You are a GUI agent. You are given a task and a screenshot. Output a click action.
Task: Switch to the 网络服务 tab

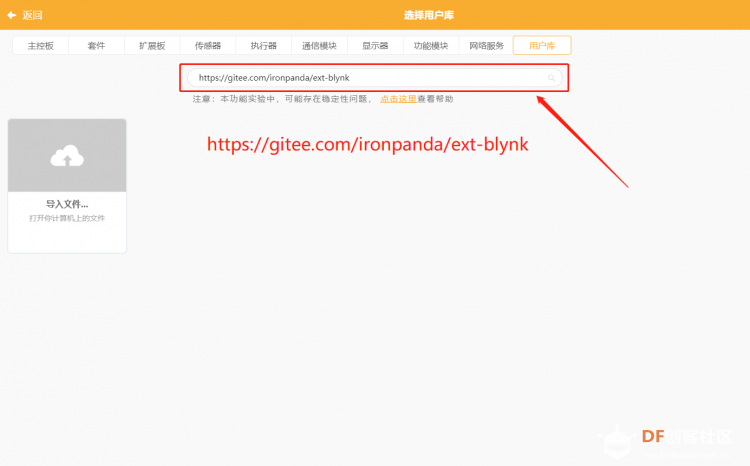tap(486, 45)
